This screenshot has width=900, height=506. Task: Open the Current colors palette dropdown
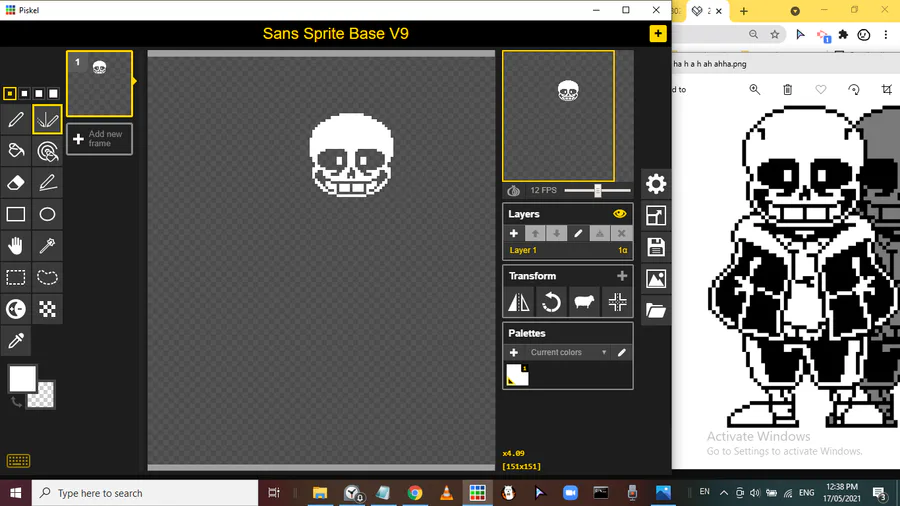click(568, 352)
